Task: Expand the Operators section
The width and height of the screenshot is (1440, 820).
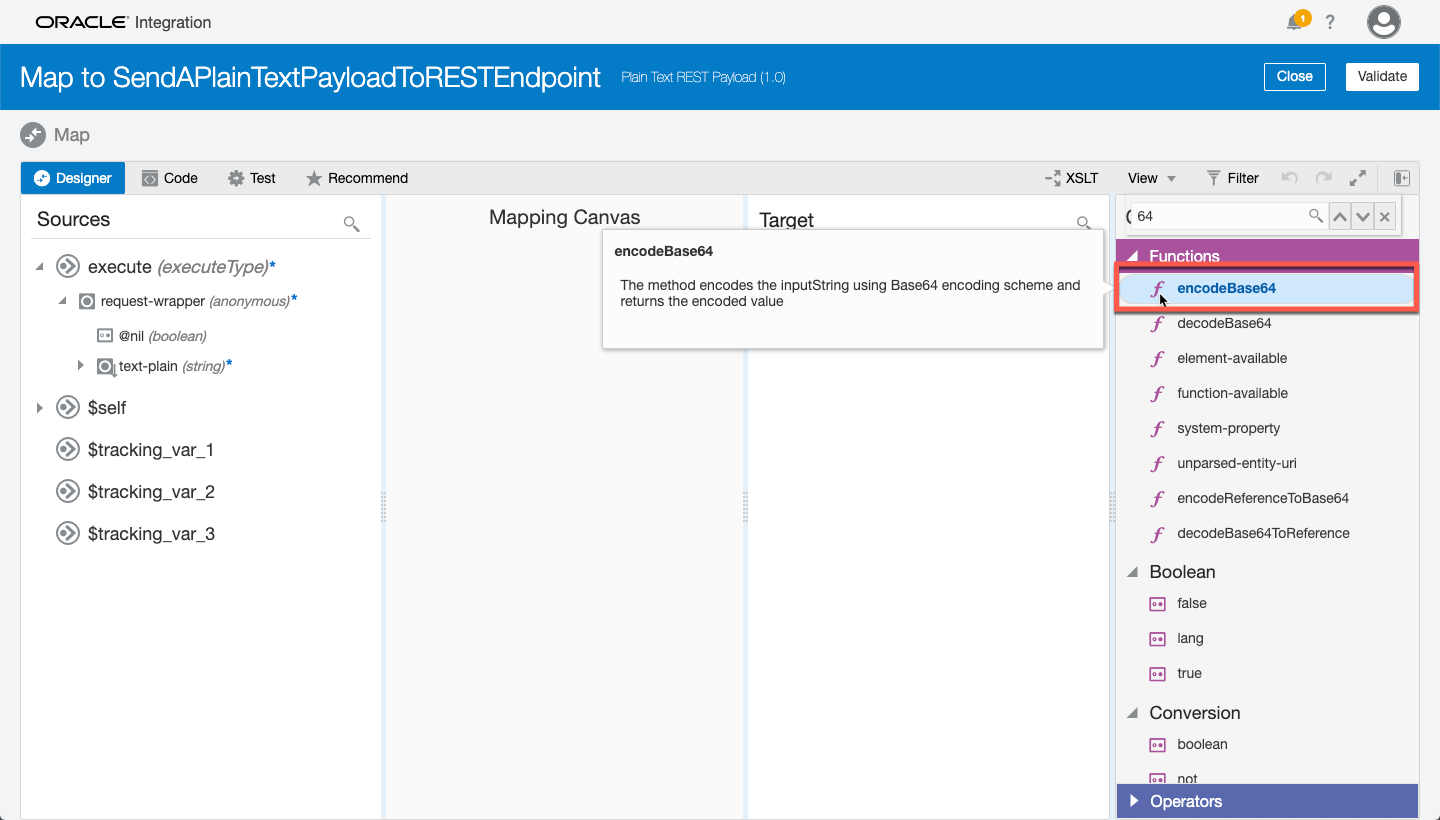Action: click(1134, 801)
